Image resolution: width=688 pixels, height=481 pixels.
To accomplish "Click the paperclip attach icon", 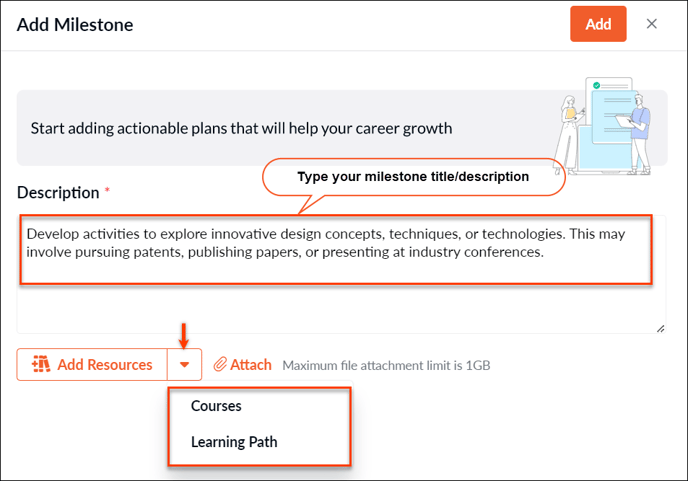I will (x=220, y=364).
